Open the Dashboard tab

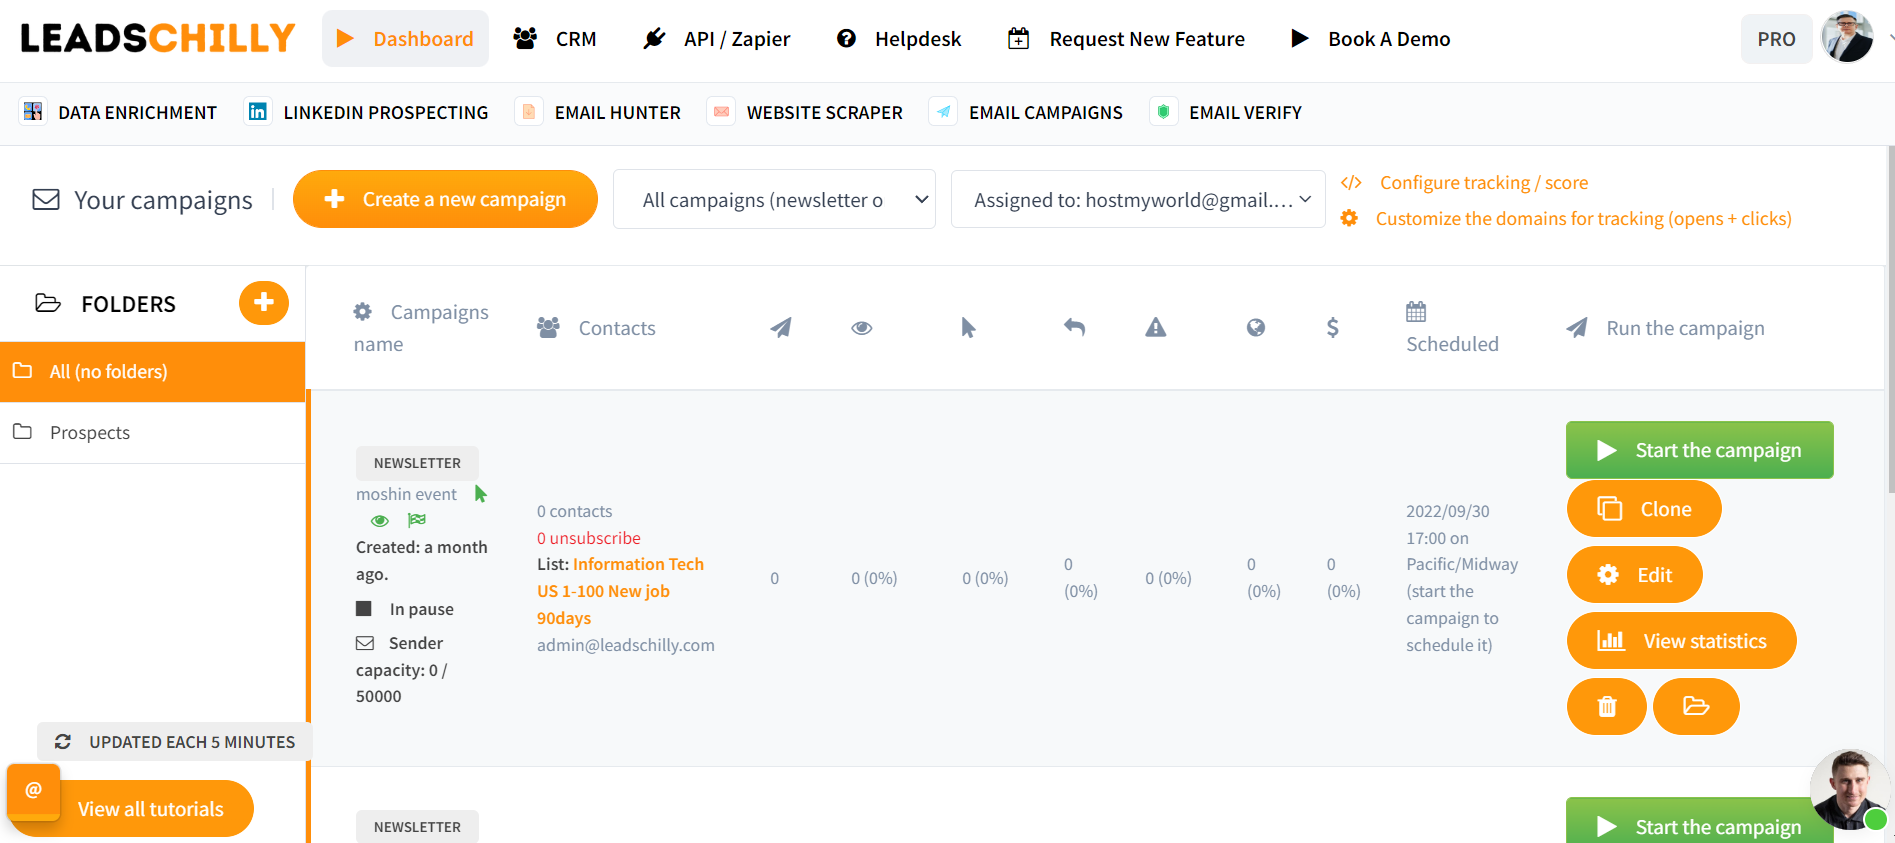click(x=405, y=39)
